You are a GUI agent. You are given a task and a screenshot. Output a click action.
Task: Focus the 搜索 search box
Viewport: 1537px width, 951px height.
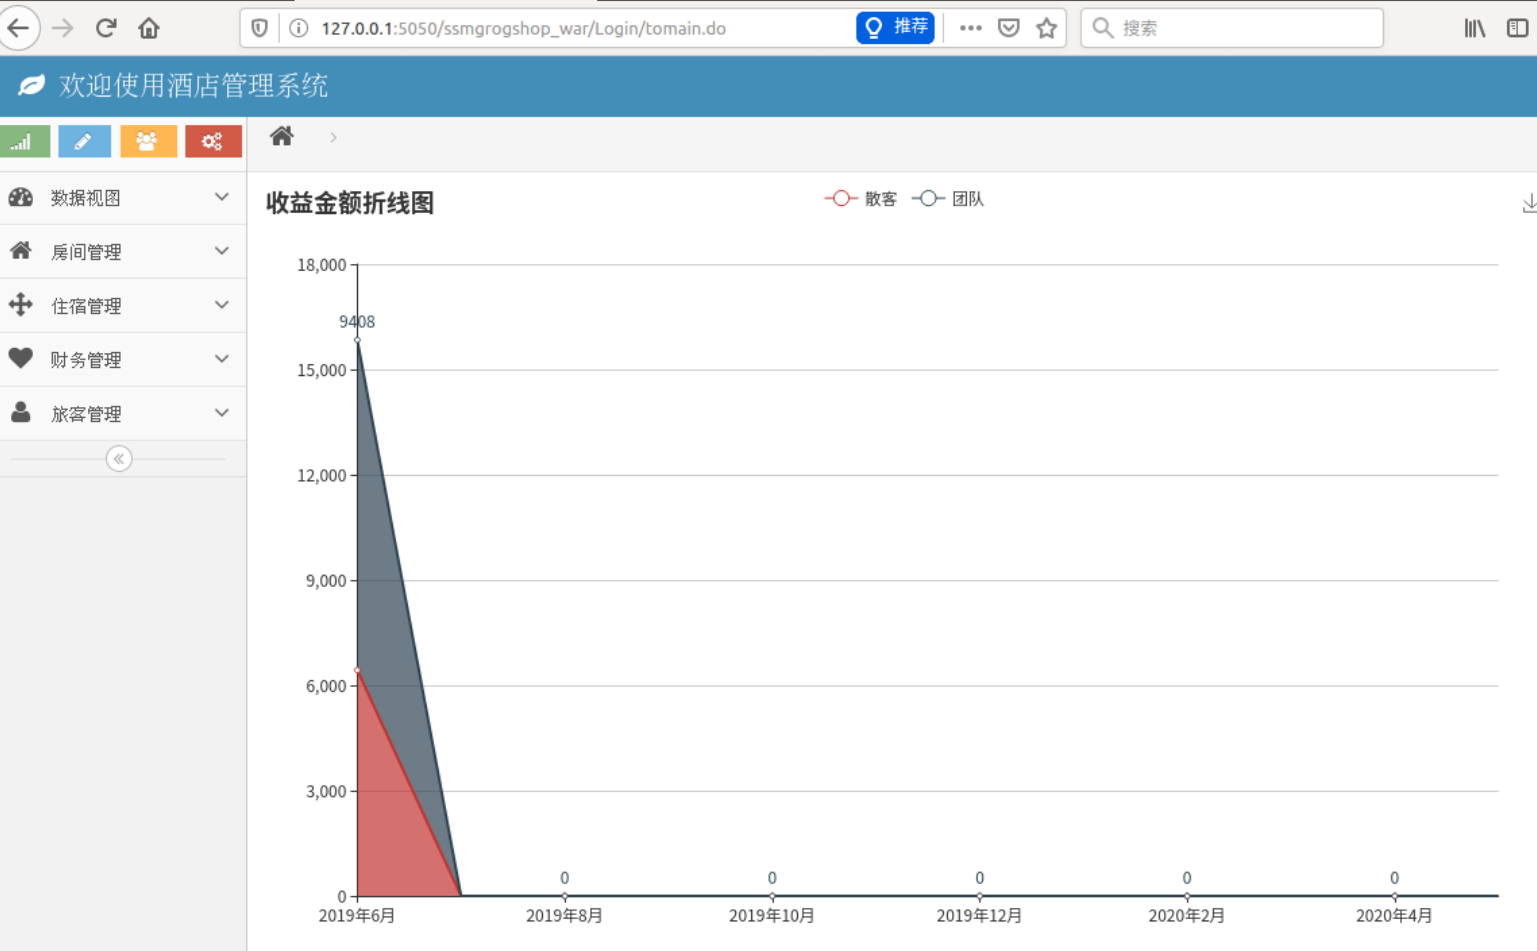coord(1232,28)
